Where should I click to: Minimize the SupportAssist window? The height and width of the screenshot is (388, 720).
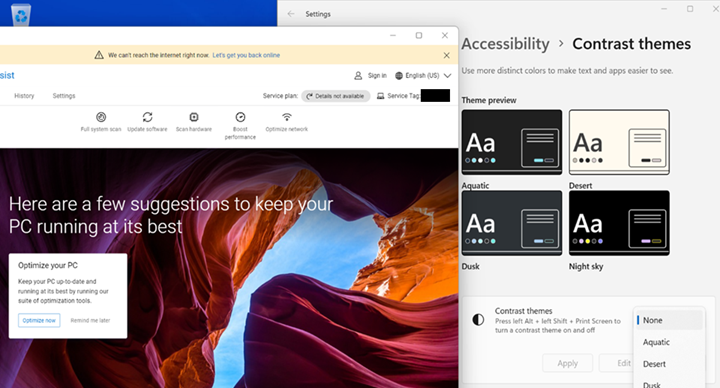coord(393,35)
